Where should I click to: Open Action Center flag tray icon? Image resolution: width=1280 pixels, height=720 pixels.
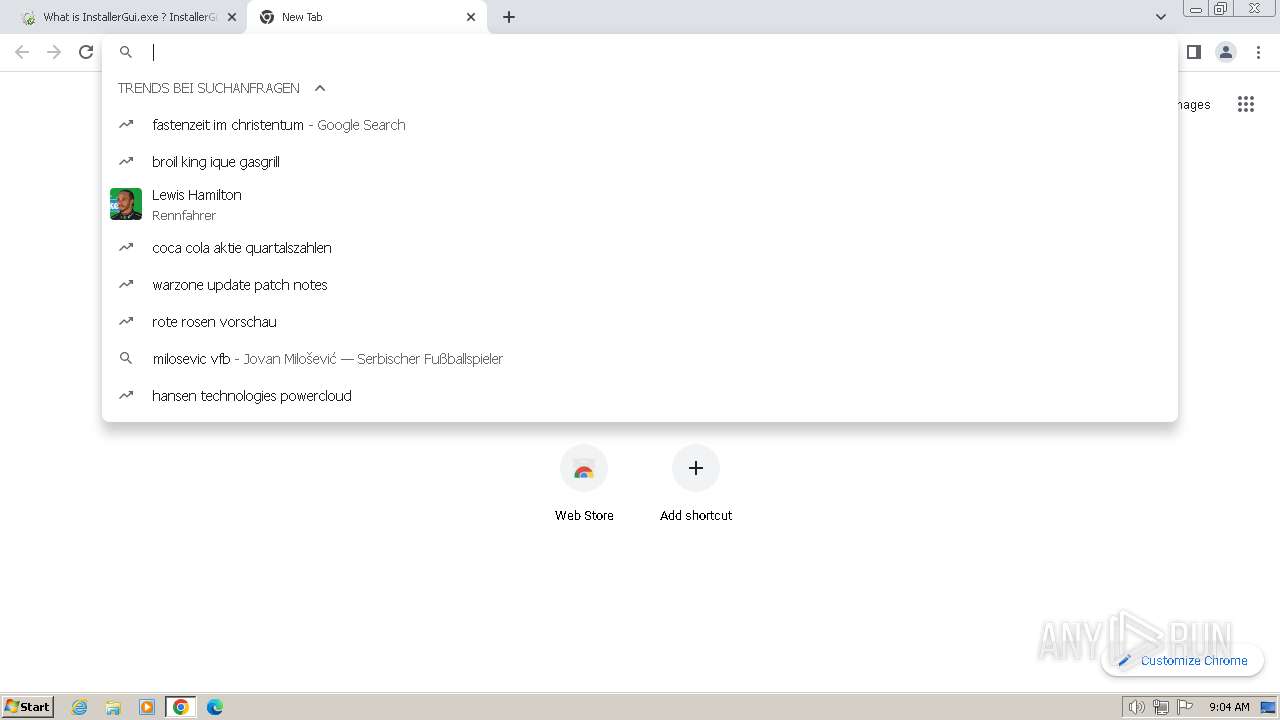click(x=1185, y=707)
